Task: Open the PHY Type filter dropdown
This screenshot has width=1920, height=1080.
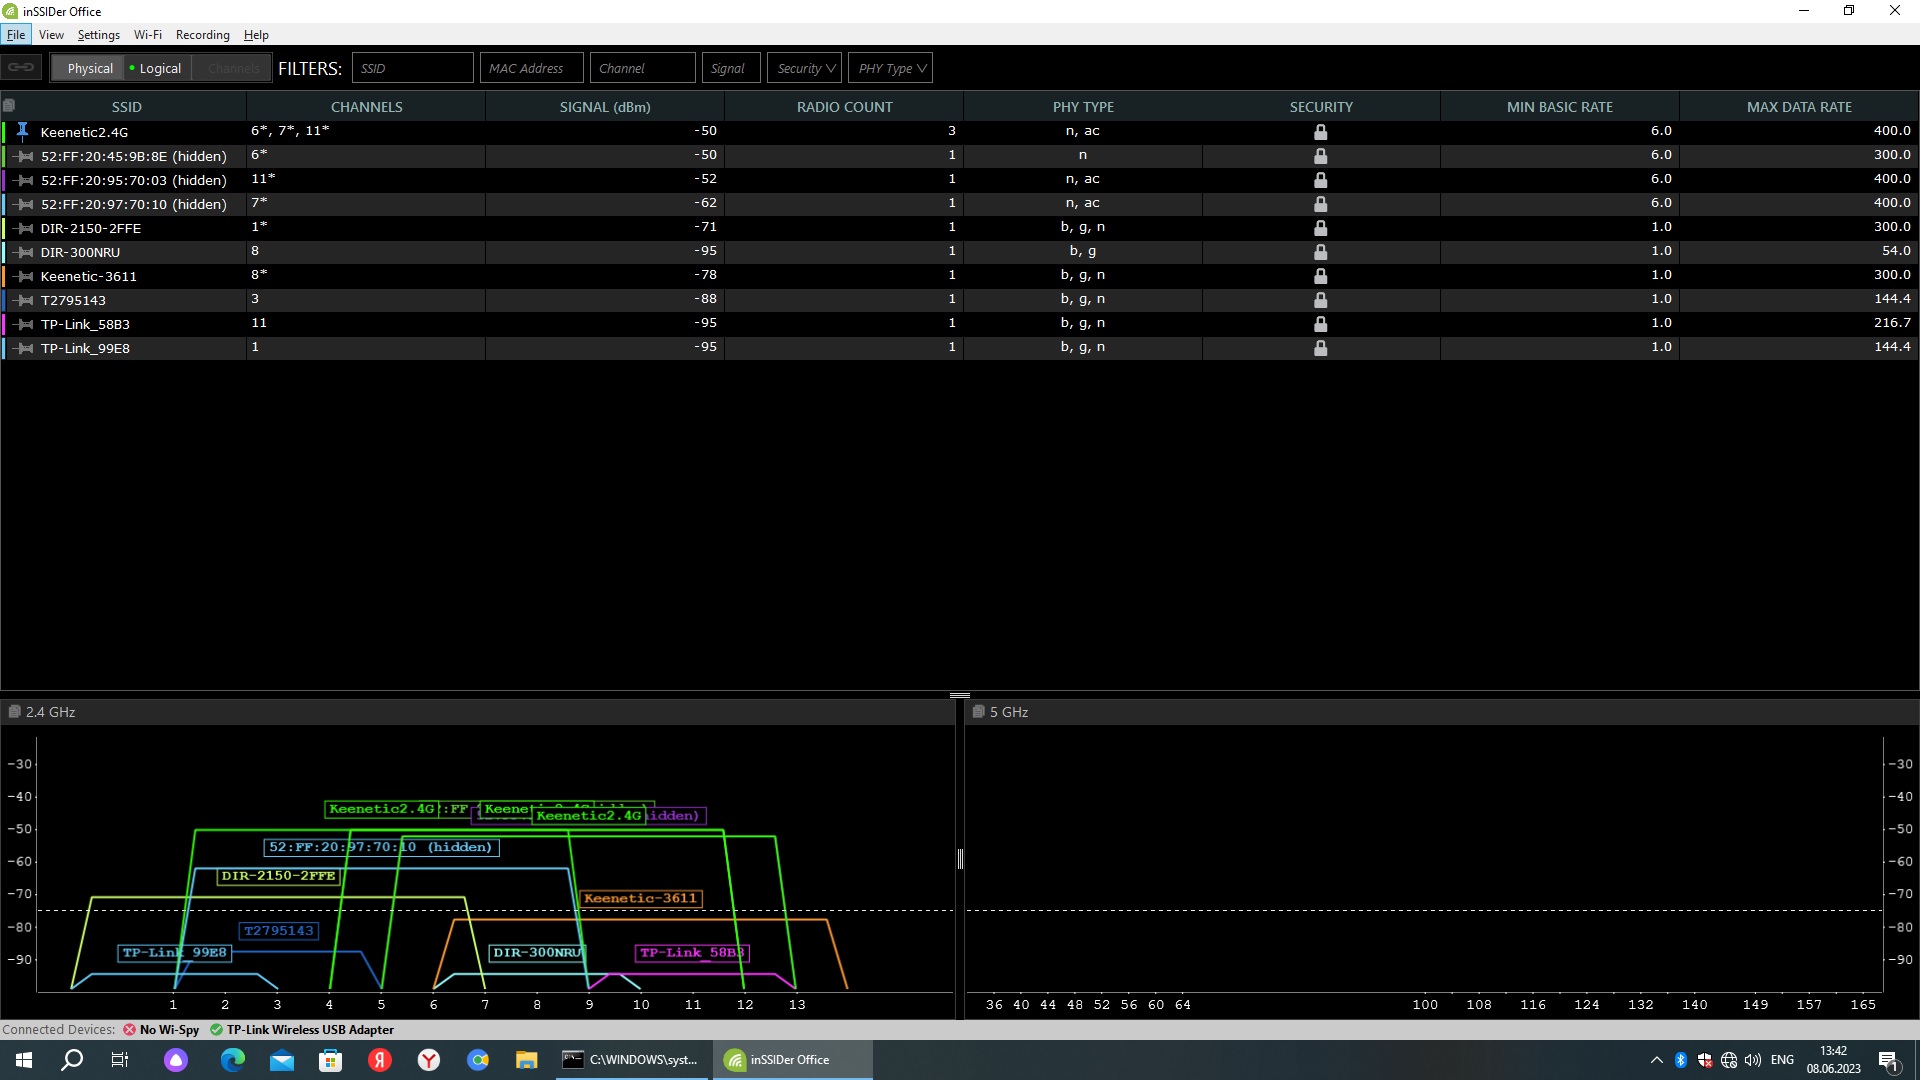Action: (891, 68)
